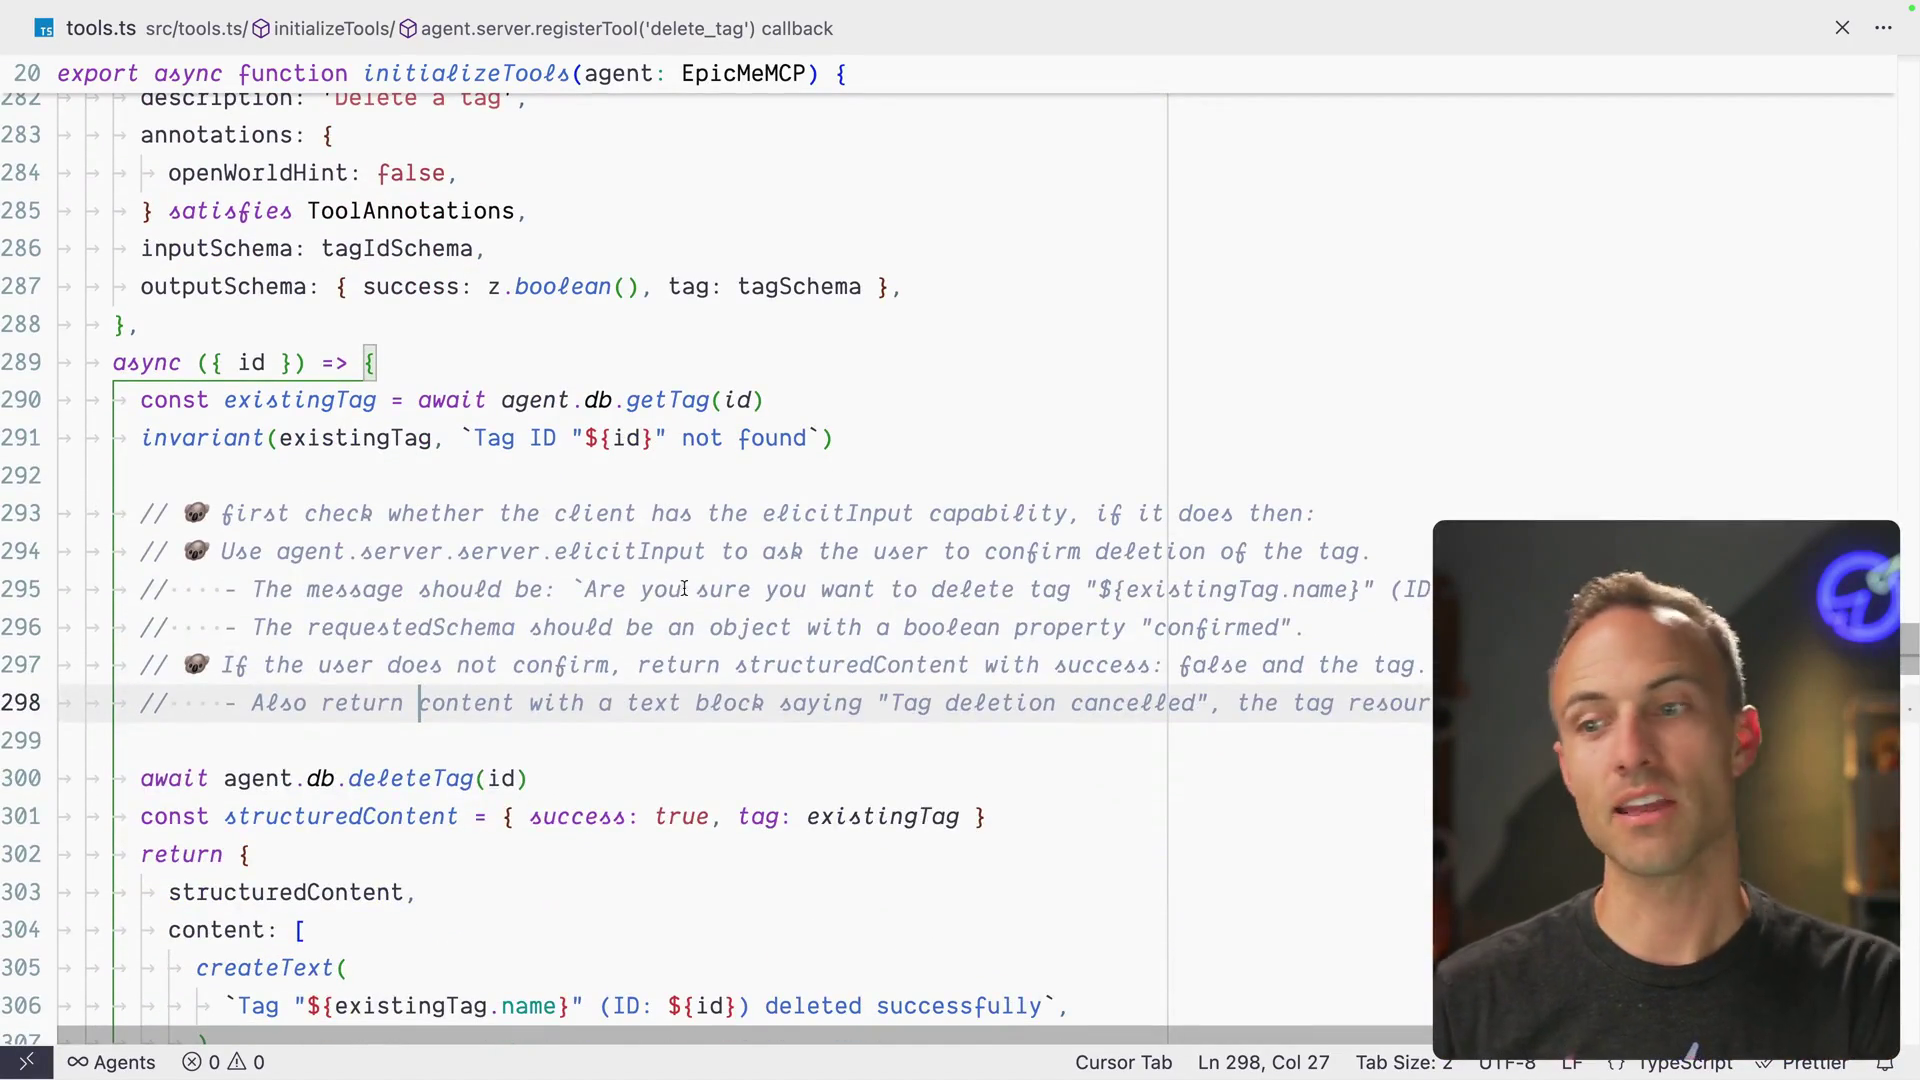The width and height of the screenshot is (1920, 1080).
Task: Click getTag on line 290
Action: (667, 400)
